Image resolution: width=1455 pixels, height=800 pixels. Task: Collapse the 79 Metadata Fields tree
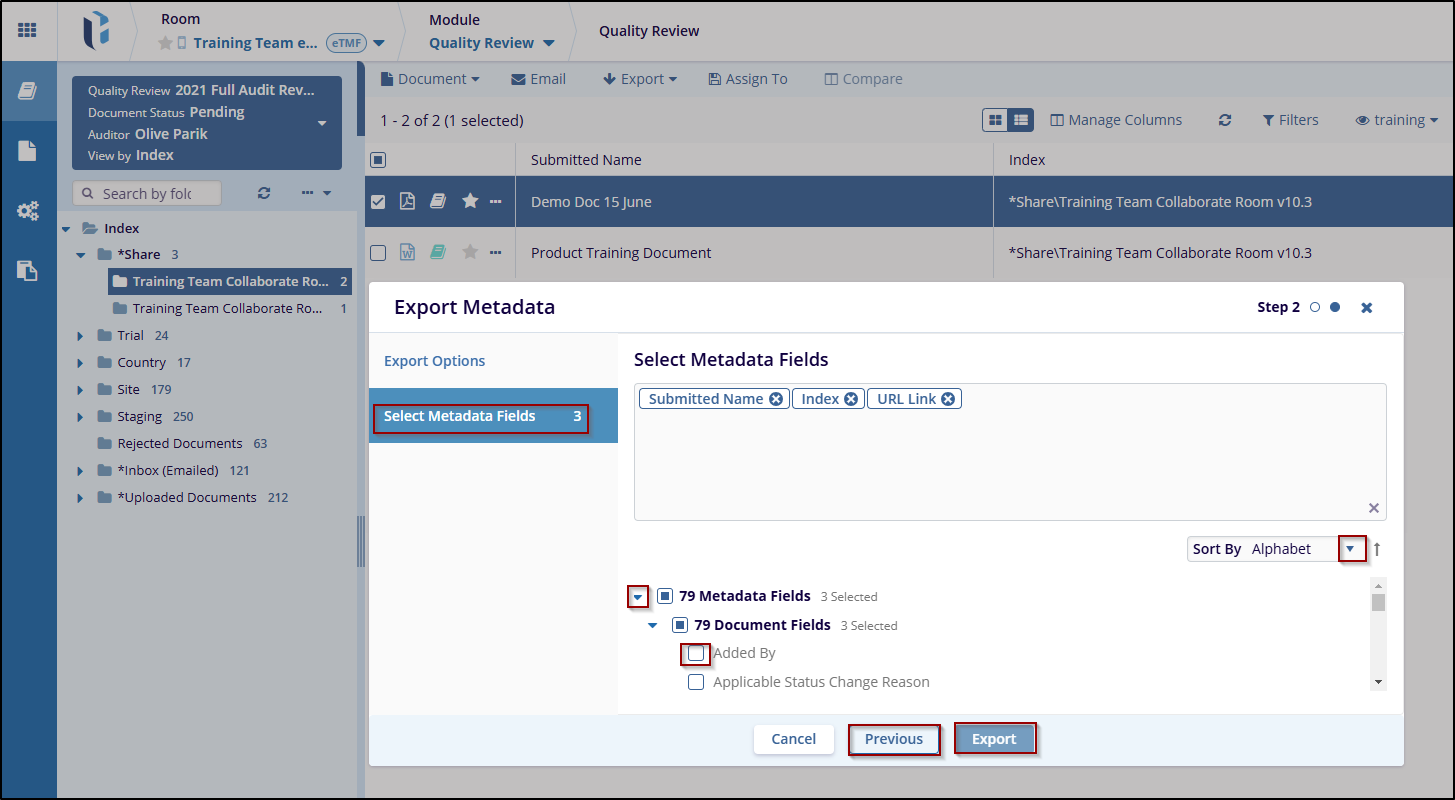[x=638, y=597]
